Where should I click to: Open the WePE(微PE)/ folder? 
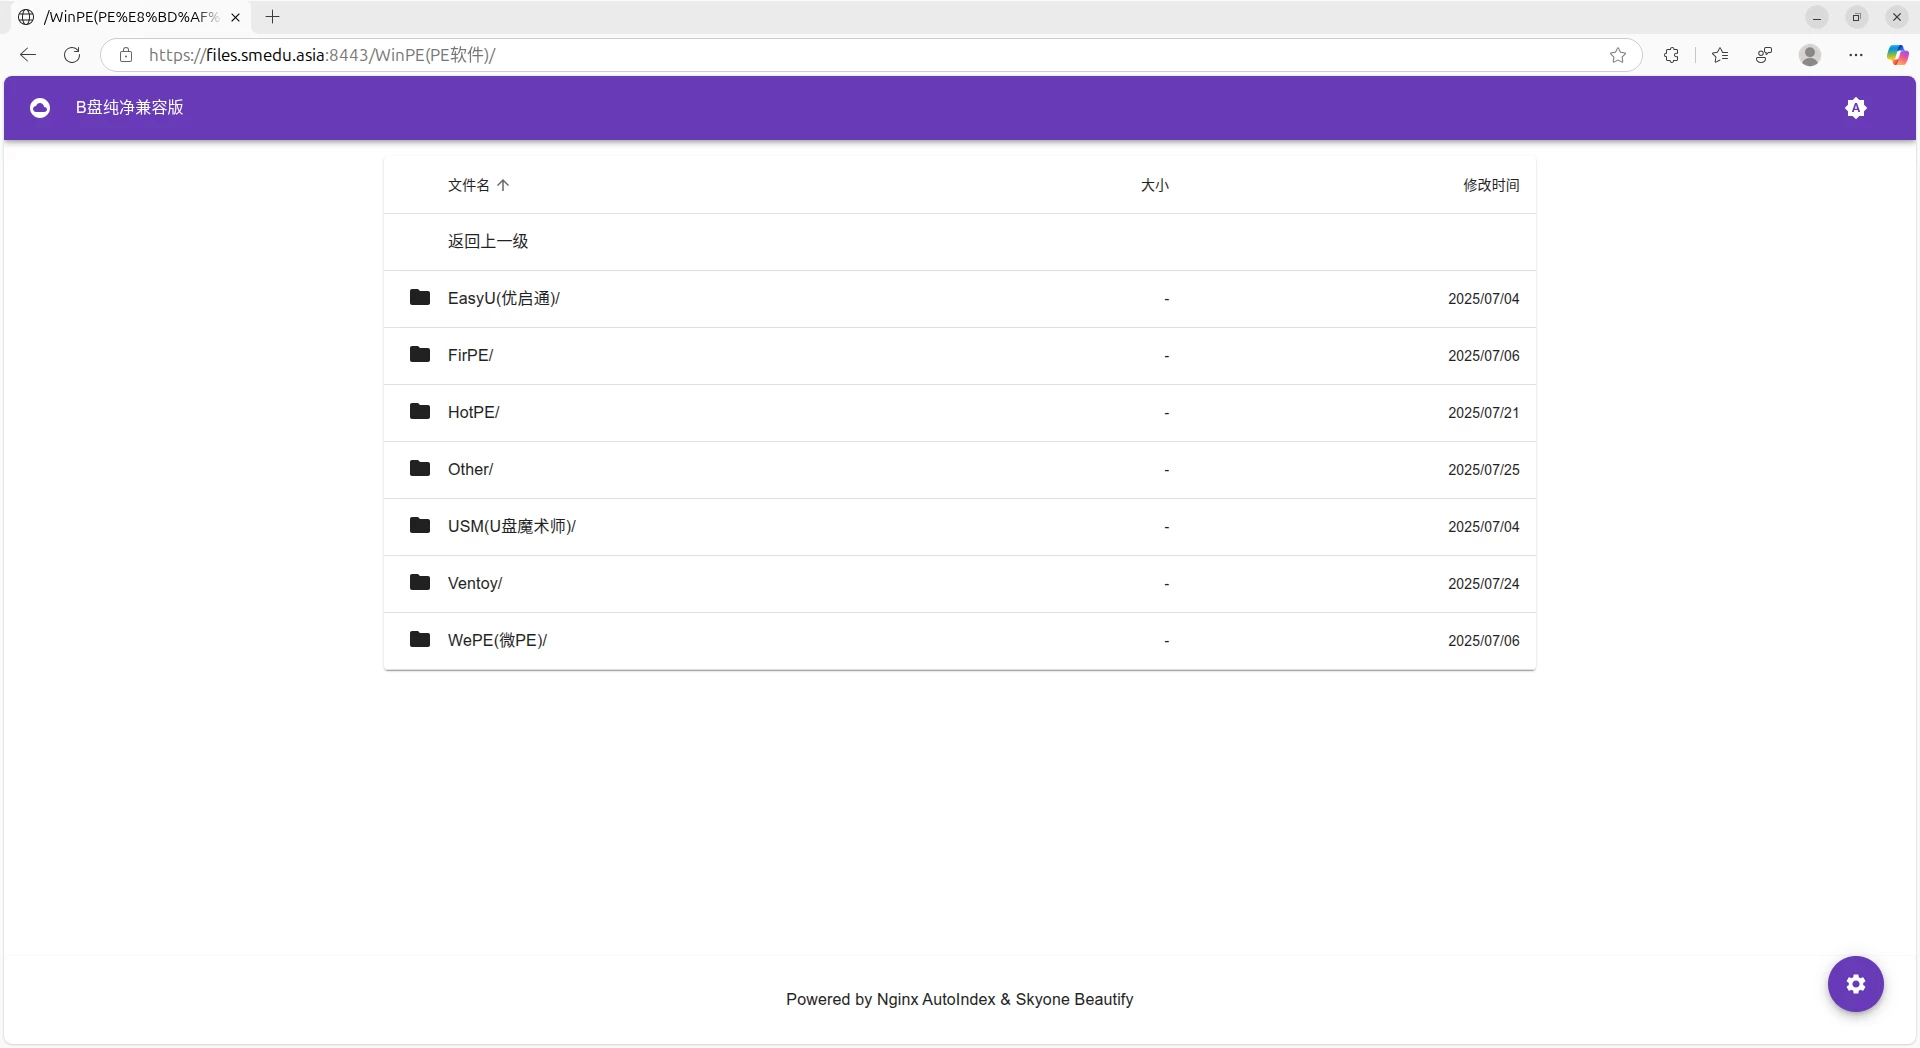[497, 640]
